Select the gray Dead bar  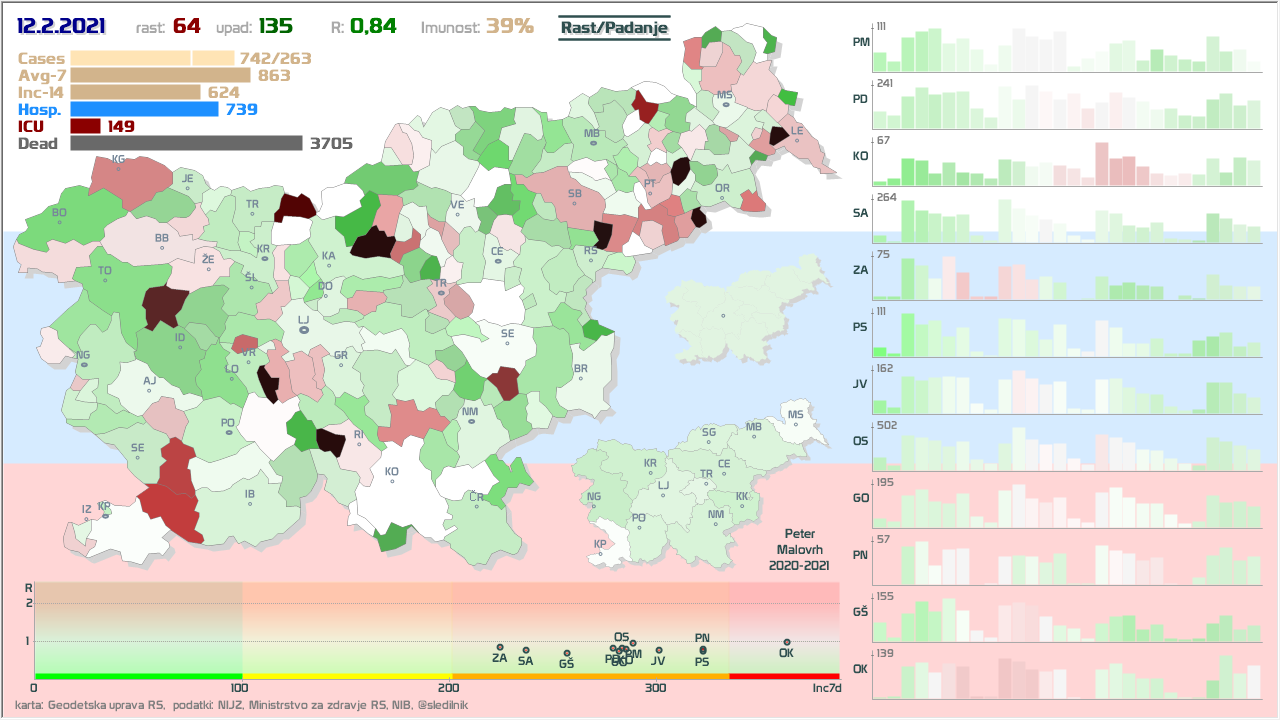tap(186, 143)
